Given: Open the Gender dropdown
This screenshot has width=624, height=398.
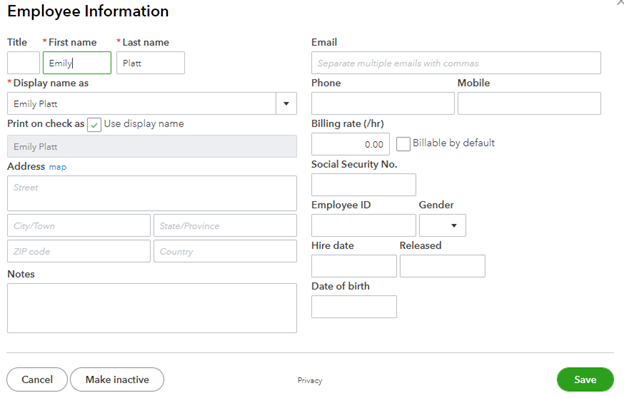Looking at the screenshot, I should coord(443,226).
